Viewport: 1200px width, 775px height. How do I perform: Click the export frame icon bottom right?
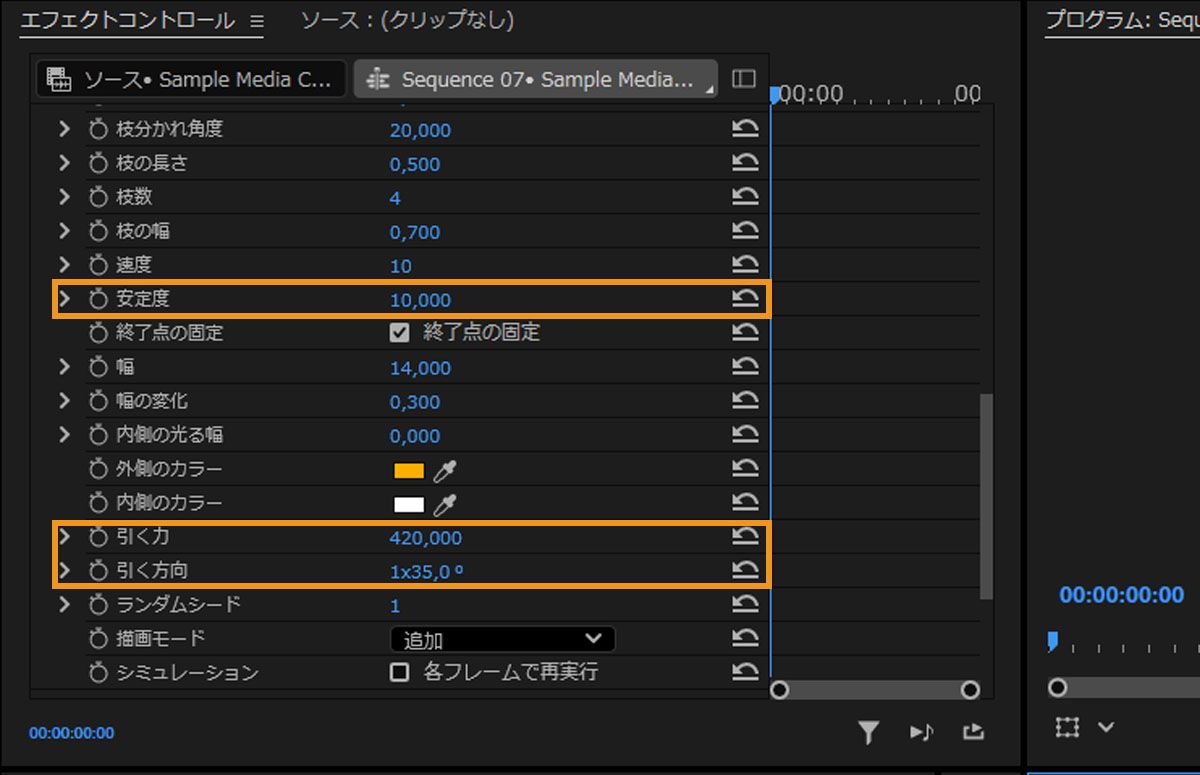pyautogui.click(x=974, y=732)
